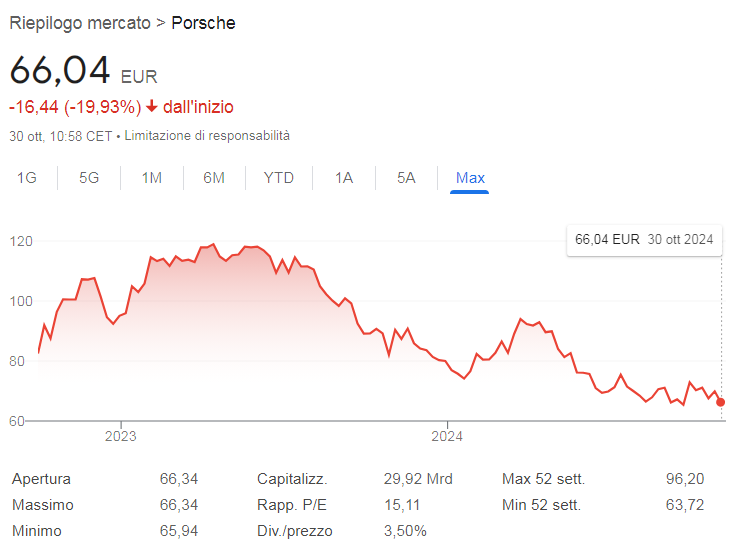The image size is (744, 551).
Task: Click the red endpoint dot on chart
Action: click(x=721, y=402)
